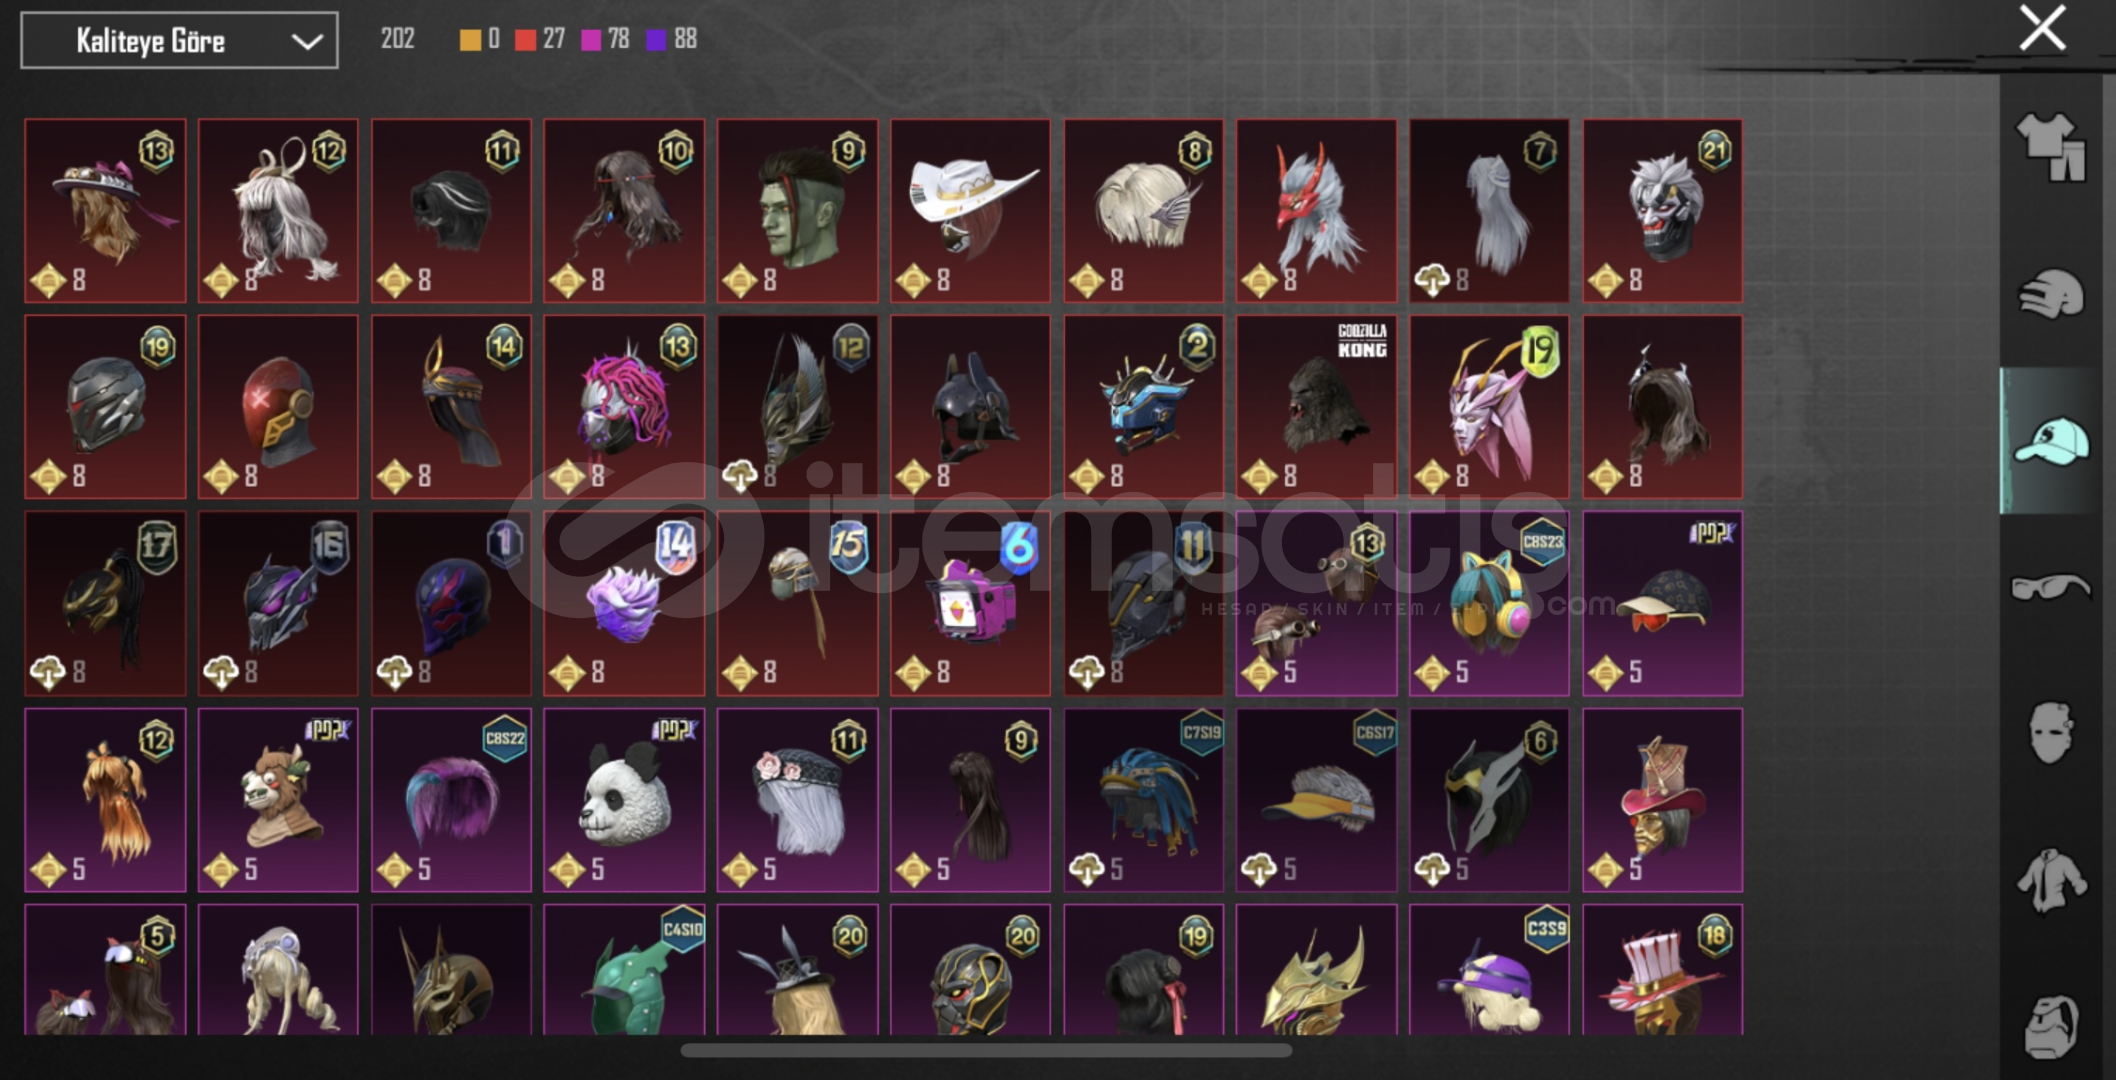The height and width of the screenshot is (1080, 2116).
Task: Select the jacket category icon
Action: (2050, 880)
